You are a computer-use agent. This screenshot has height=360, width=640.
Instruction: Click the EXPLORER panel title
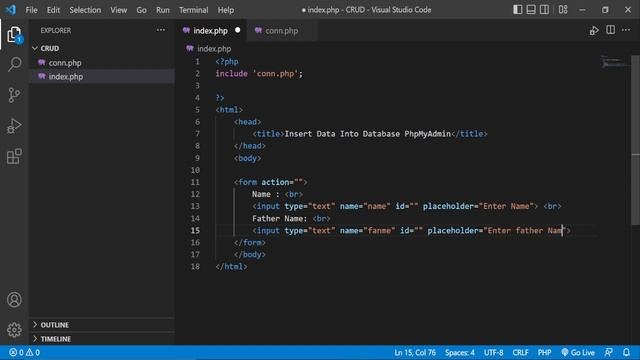tap(56, 31)
